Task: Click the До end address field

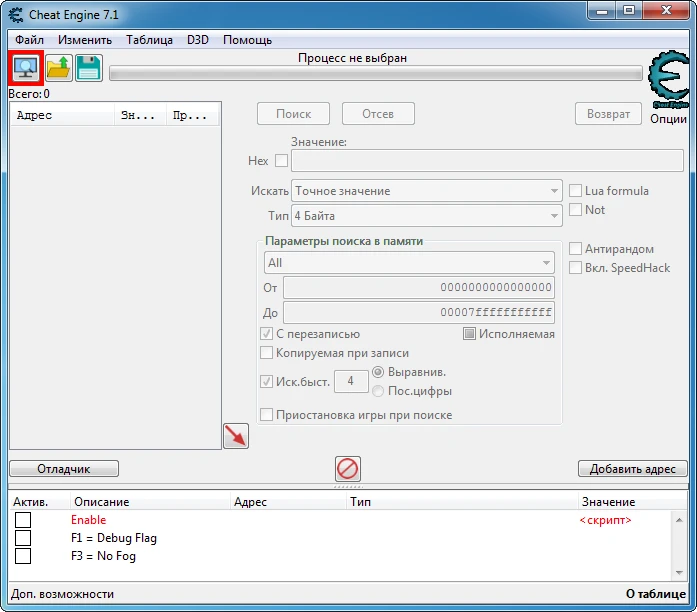Action: click(x=419, y=312)
